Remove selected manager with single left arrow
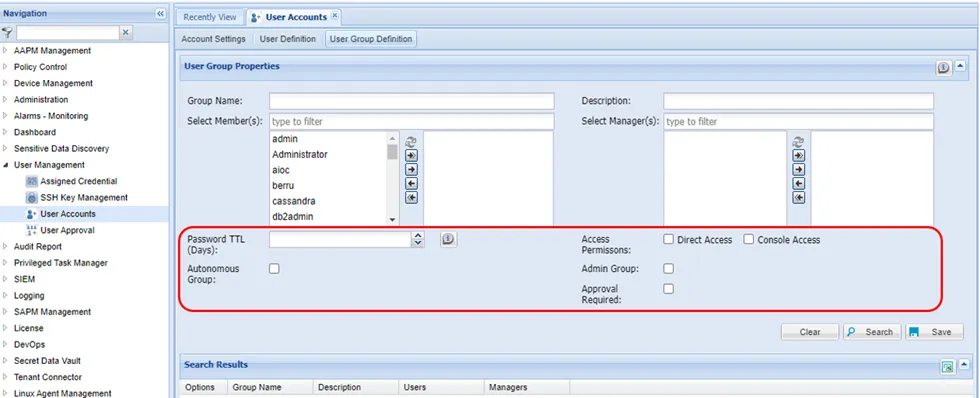This screenshot has height=398, width=980. 798,183
